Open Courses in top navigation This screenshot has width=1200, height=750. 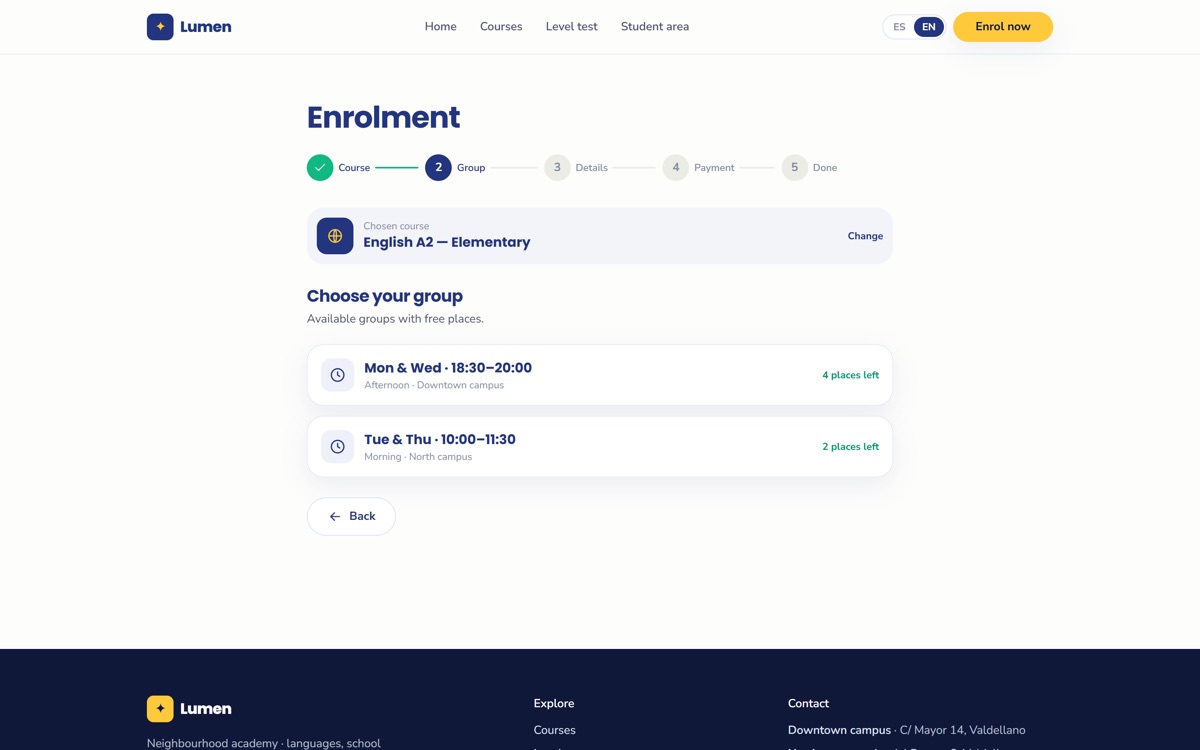pyautogui.click(x=501, y=27)
